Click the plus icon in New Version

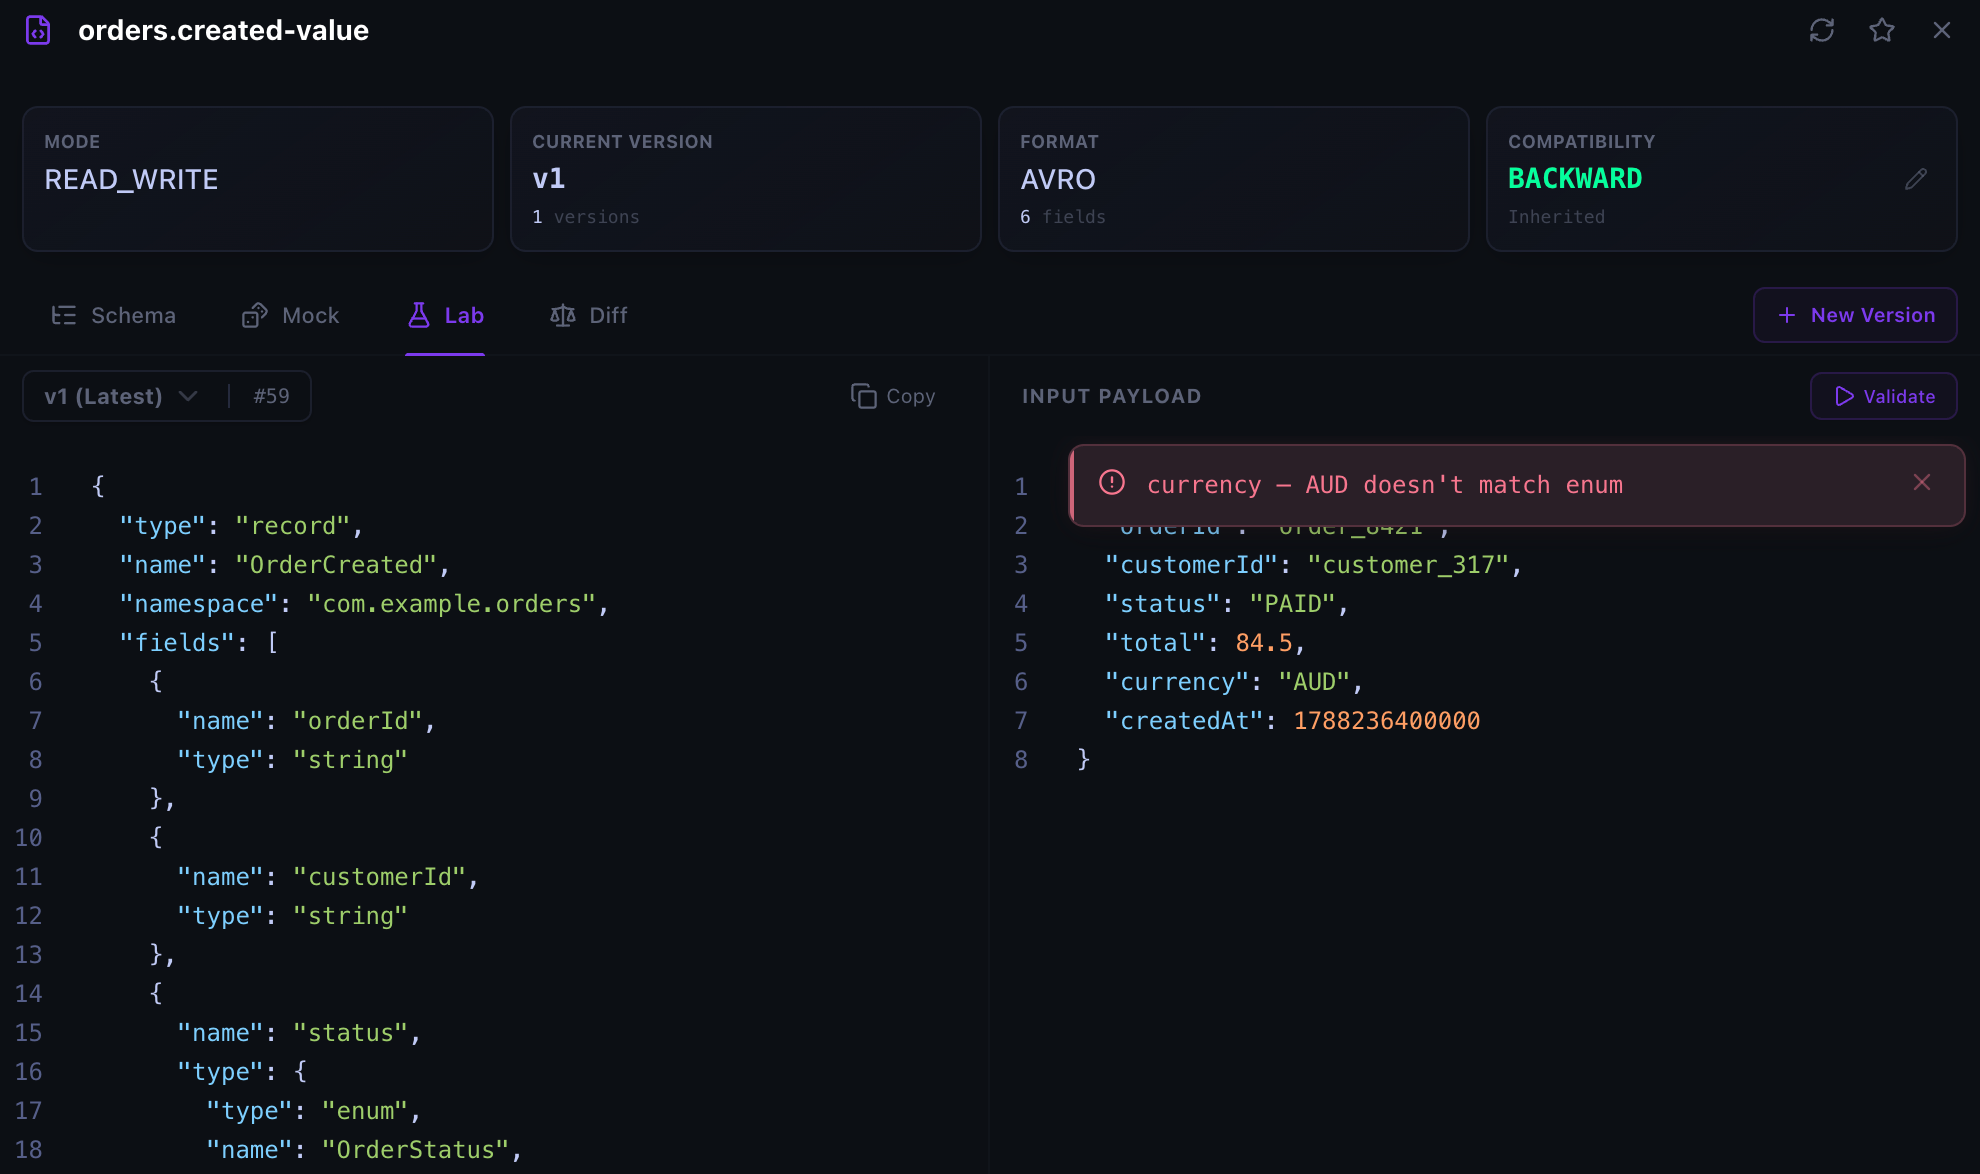coord(1787,315)
